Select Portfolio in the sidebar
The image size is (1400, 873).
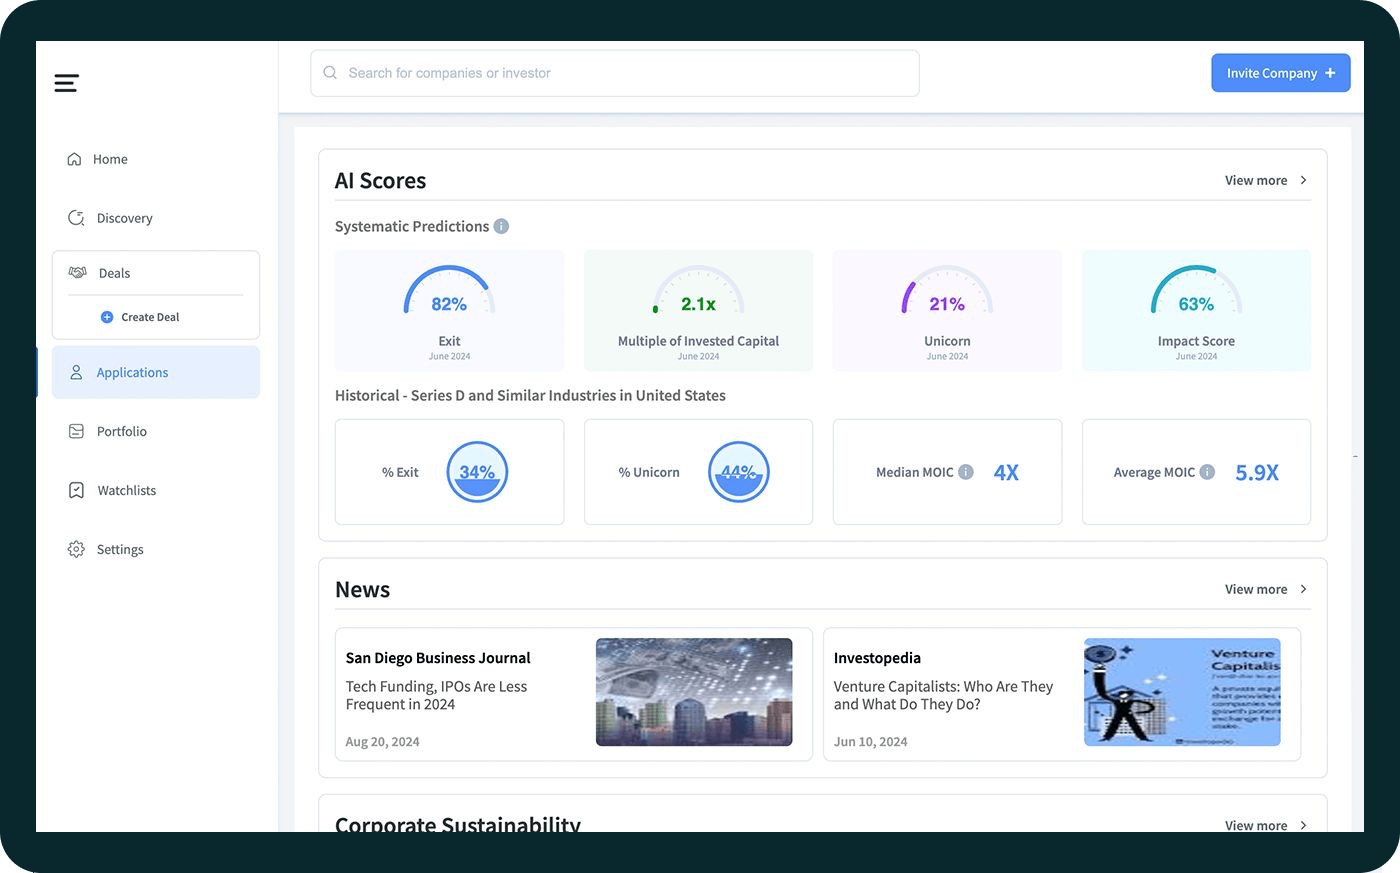pyautogui.click(x=122, y=431)
